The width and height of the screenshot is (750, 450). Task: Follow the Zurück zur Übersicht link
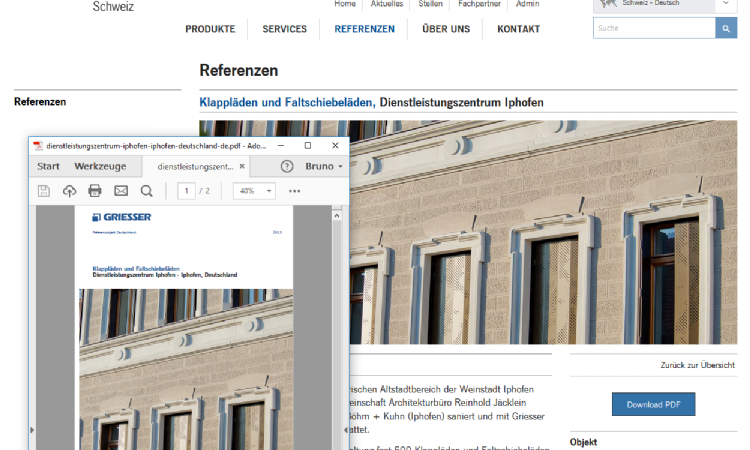click(697, 366)
